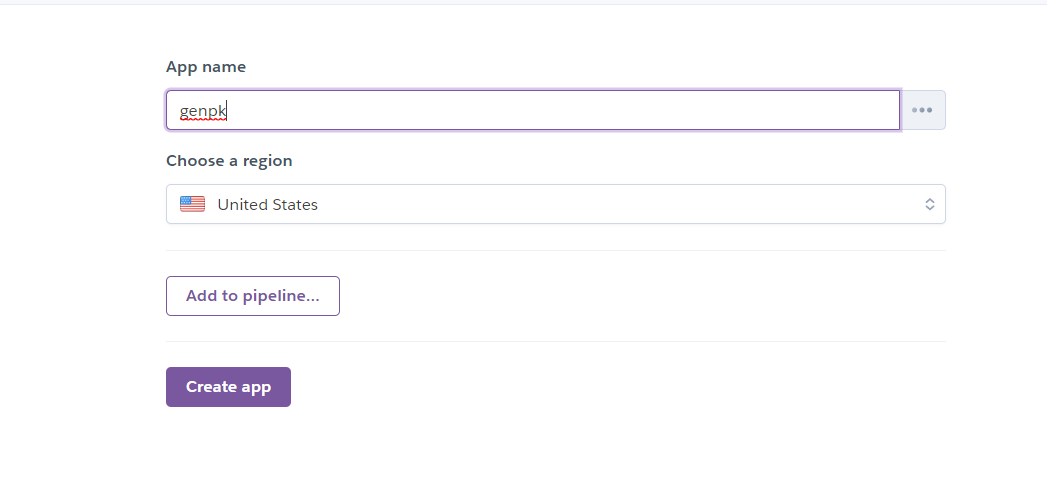Click the Create app button

228,387
